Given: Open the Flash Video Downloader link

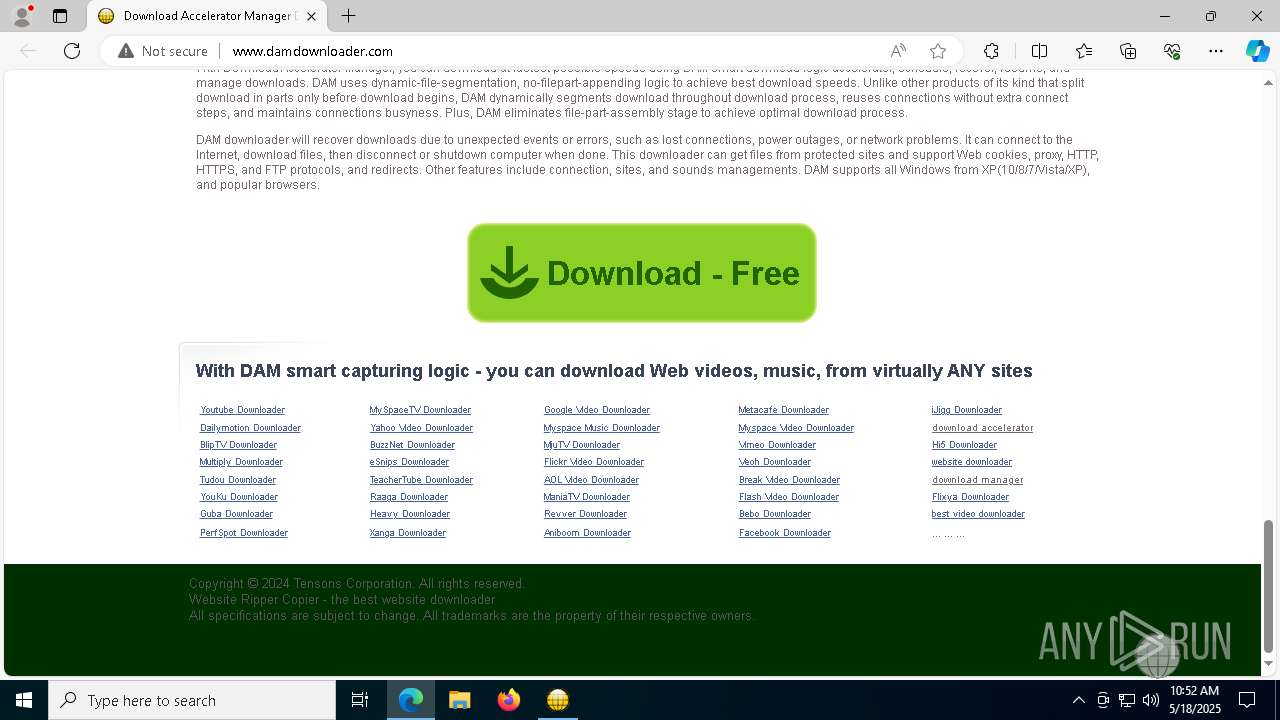Looking at the screenshot, I should [789, 497].
